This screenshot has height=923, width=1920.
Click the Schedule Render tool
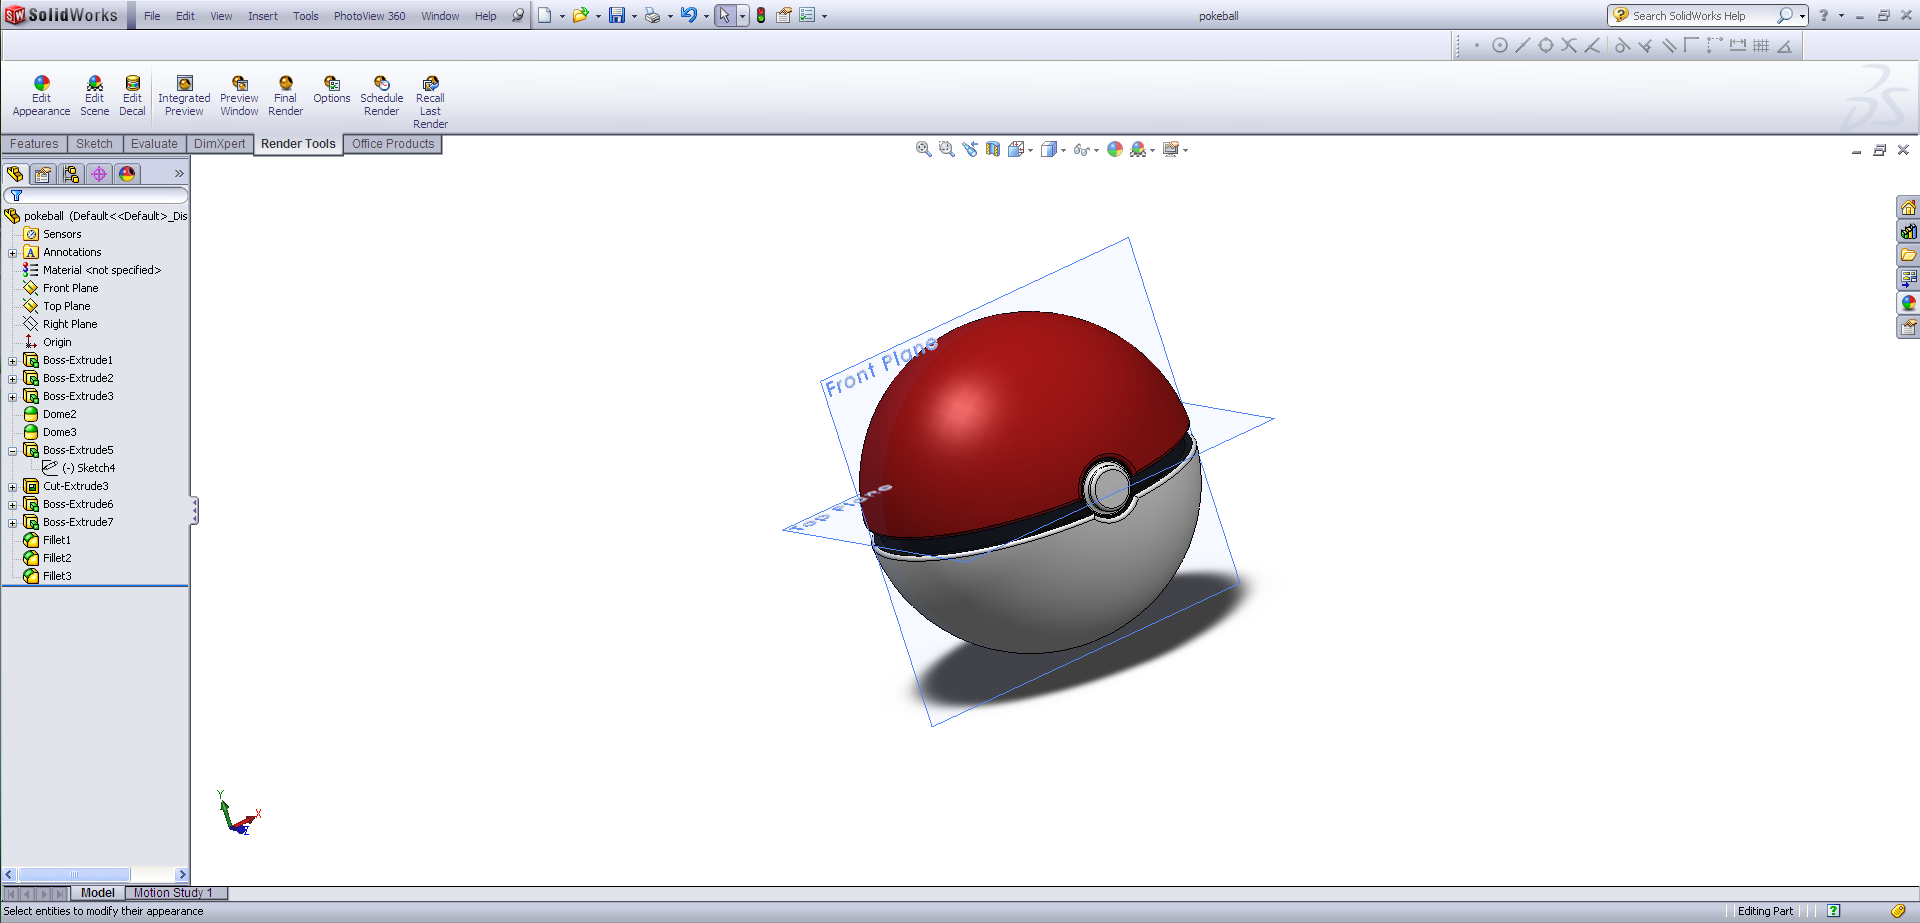(x=381, y=96)
